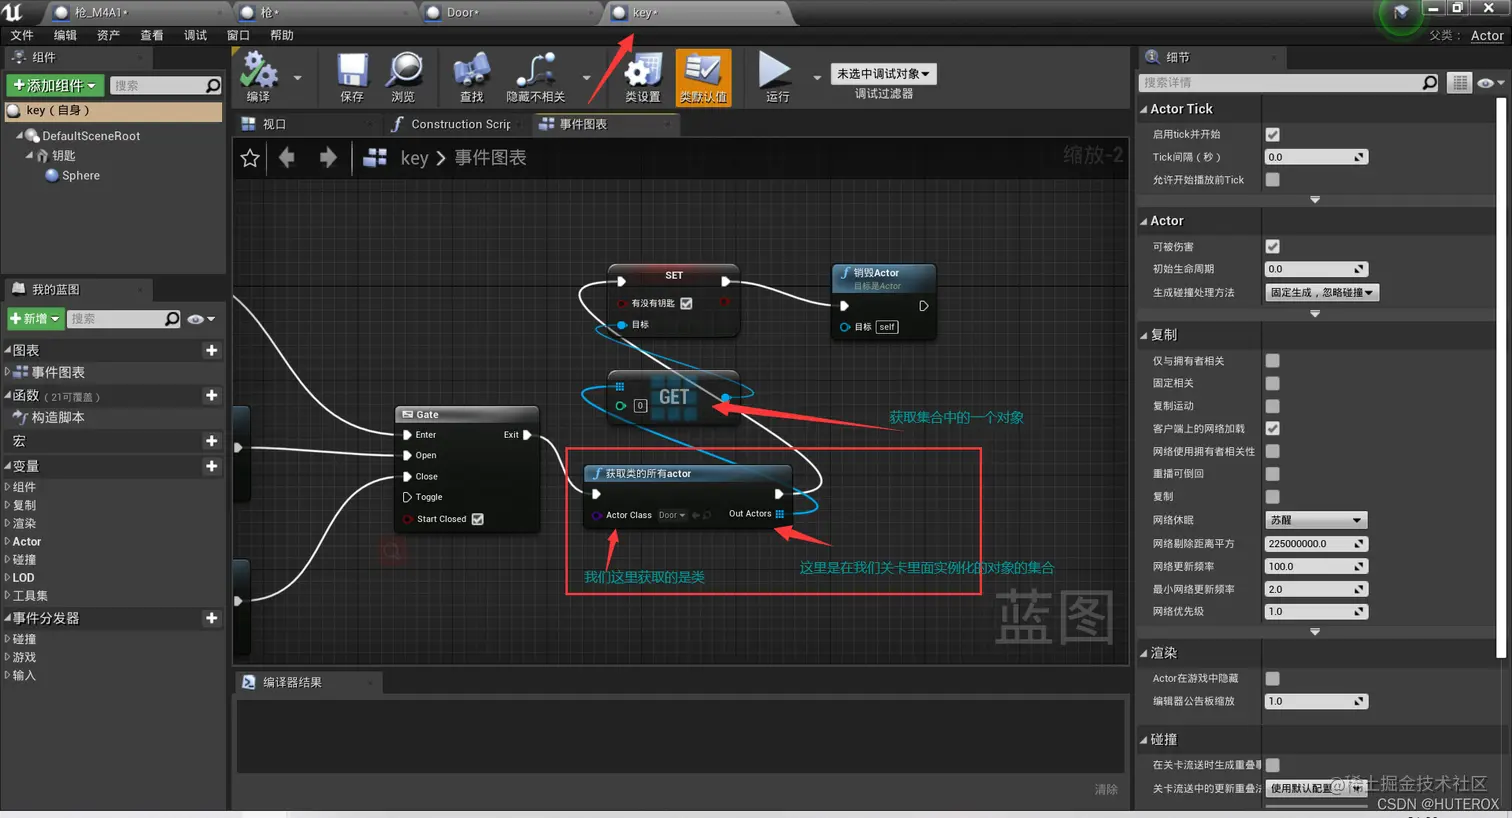Navigate back in graph history
Image resolution: width=1512 pixels, height=818 pixels.
(287, 157)
